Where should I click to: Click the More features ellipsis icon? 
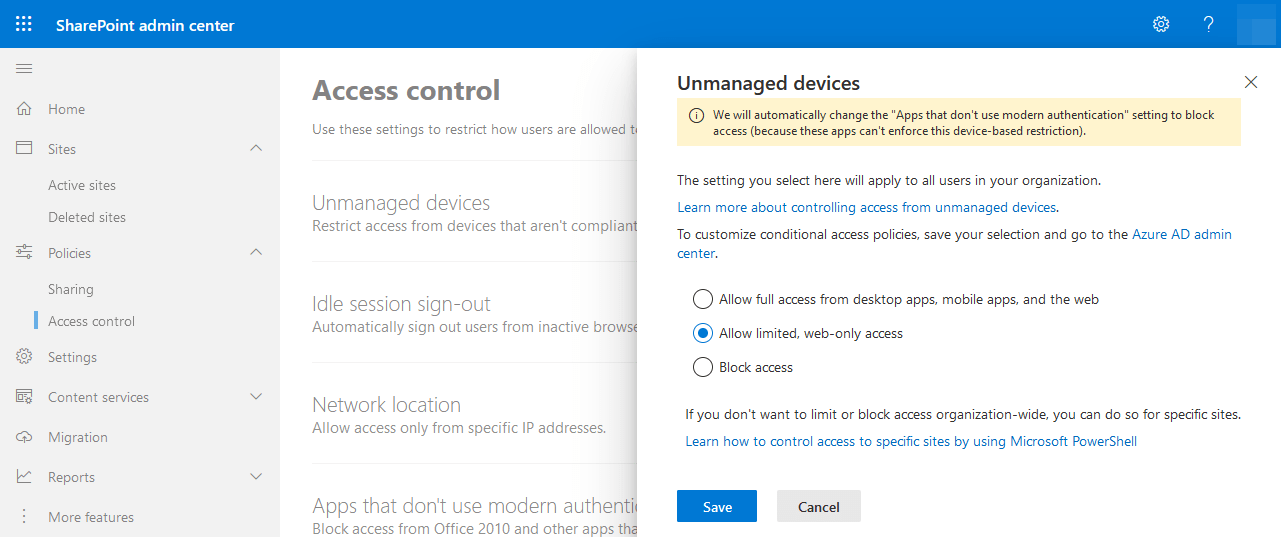tap(24, 517)
